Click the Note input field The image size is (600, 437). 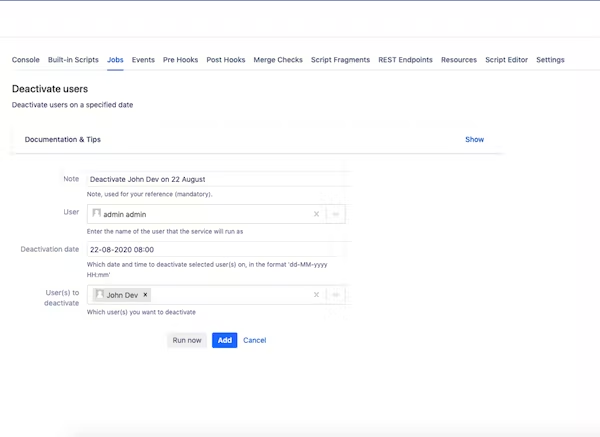point(219,179)
